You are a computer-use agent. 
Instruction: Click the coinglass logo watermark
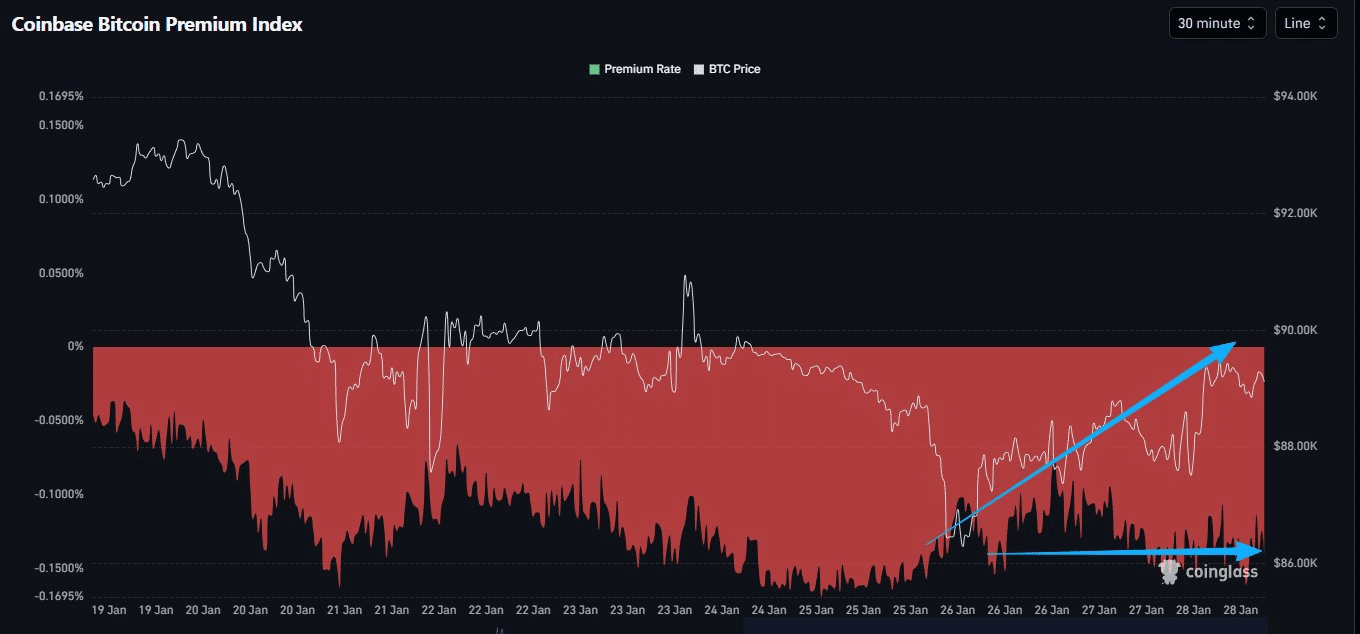(x=1210, y=572)
